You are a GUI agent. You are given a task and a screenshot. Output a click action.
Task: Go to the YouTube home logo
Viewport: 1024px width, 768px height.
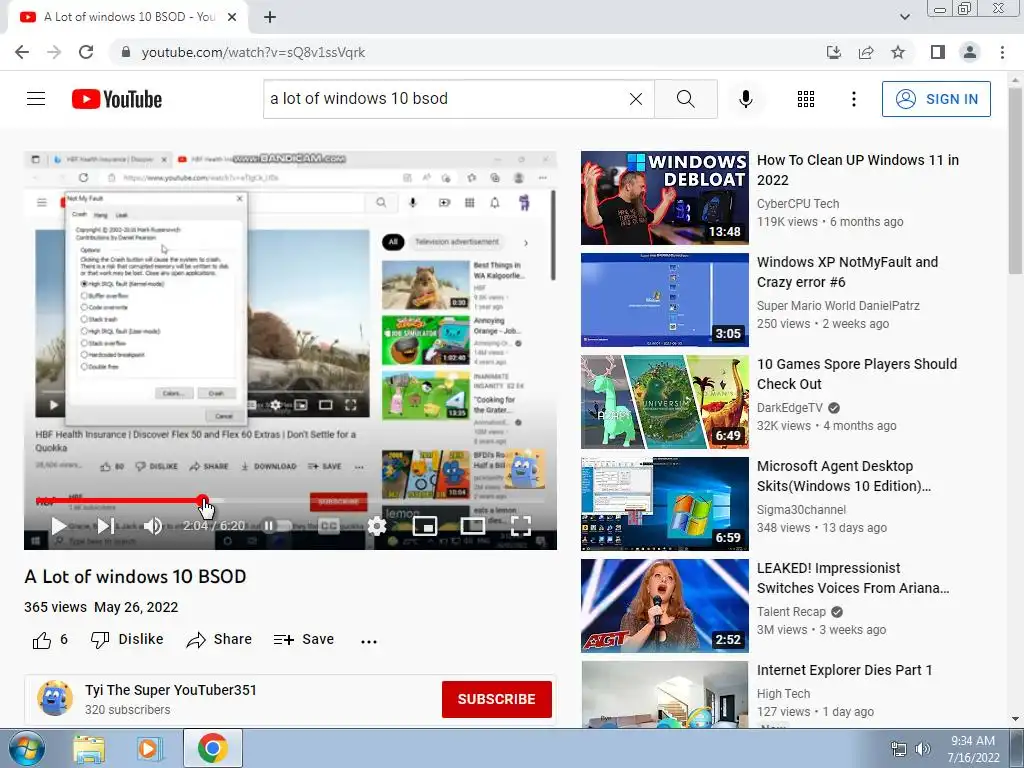click(x=117, y=99)
